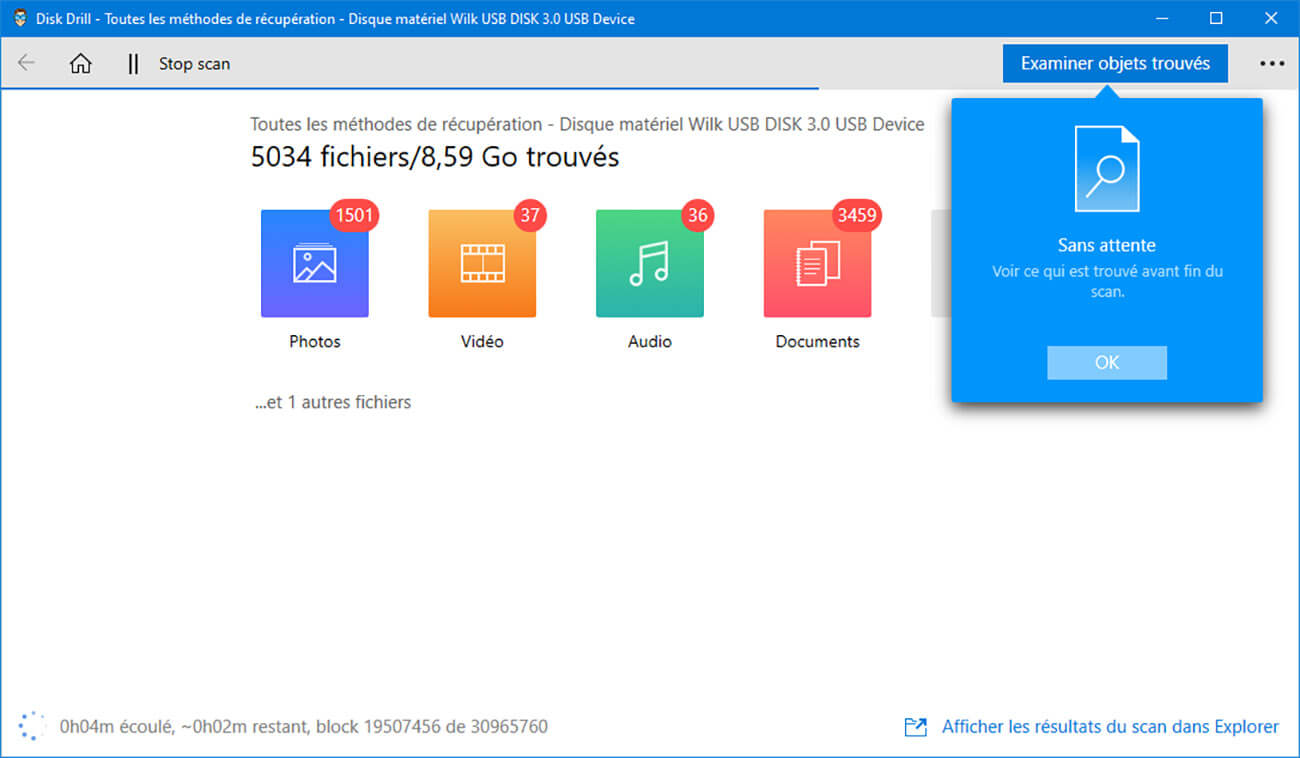Open the Audio category tile
Screen dimensions: 1300x758
point(649,263)
